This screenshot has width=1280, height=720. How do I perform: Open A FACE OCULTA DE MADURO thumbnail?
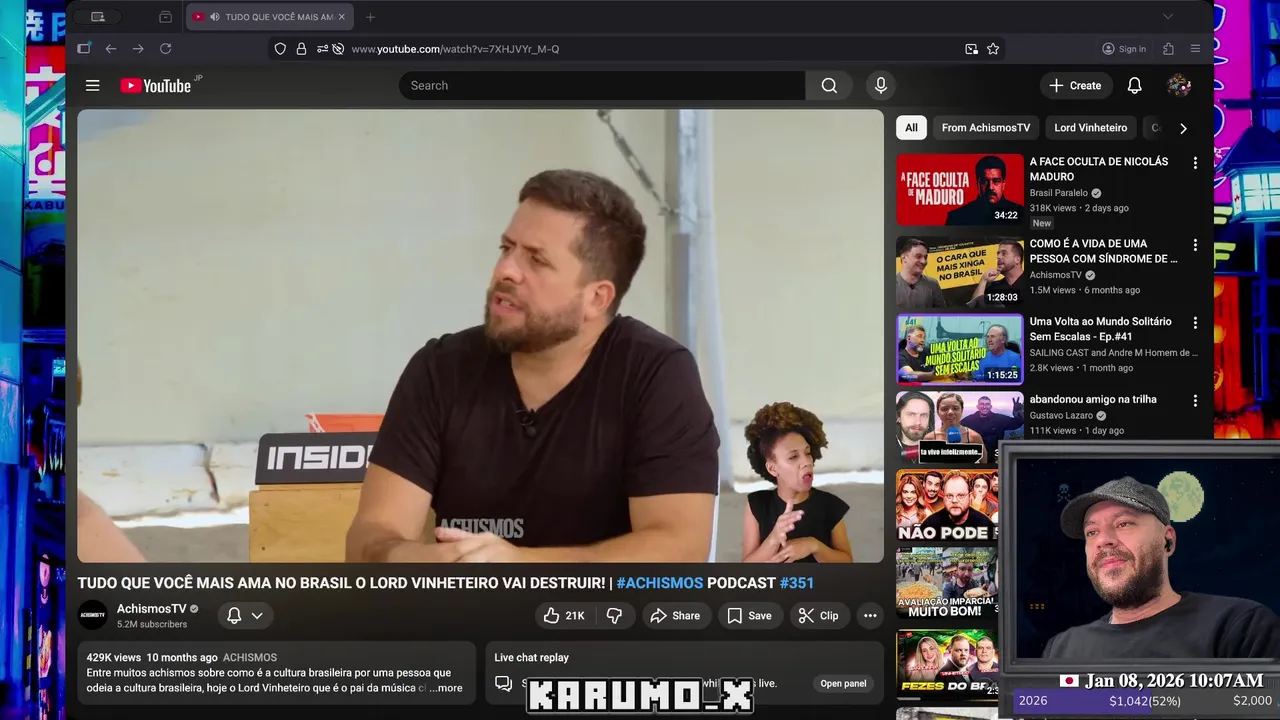[960, 190]
